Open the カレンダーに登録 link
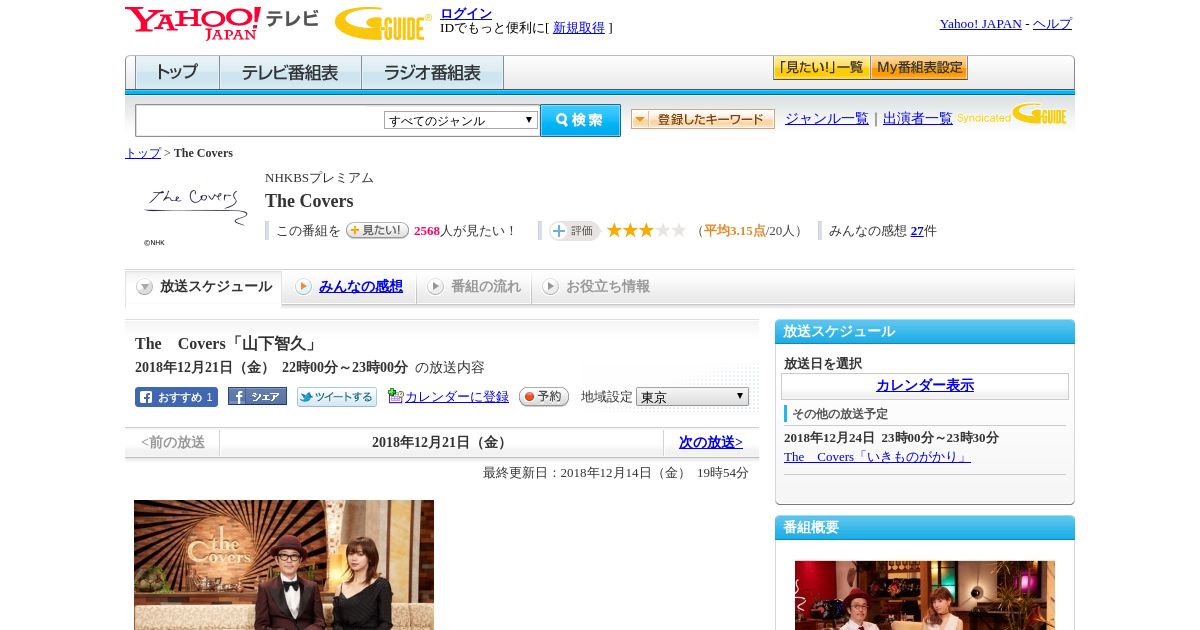The width and height of the screenshot is (1200, 630). tap(457, 397)
